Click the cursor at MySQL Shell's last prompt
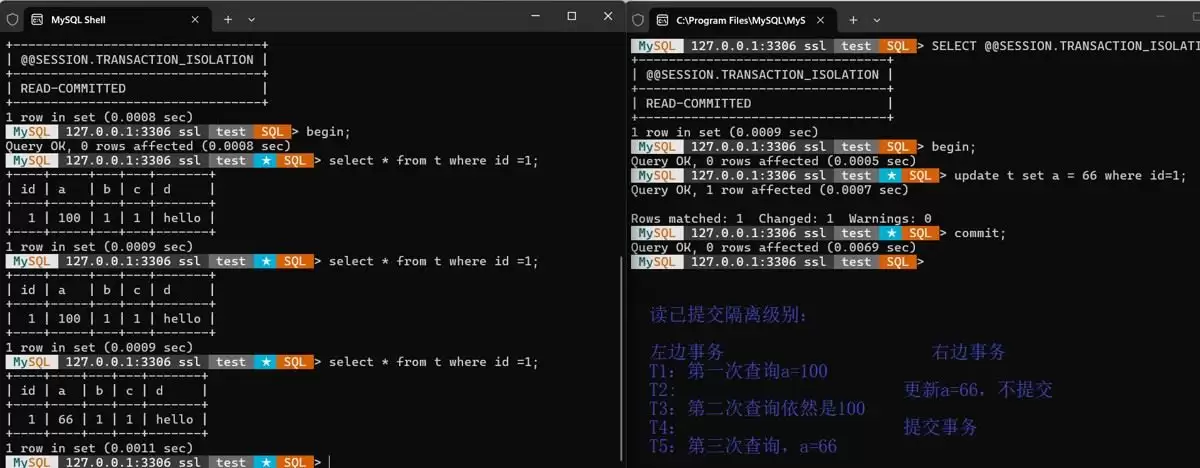 (328, 463)
